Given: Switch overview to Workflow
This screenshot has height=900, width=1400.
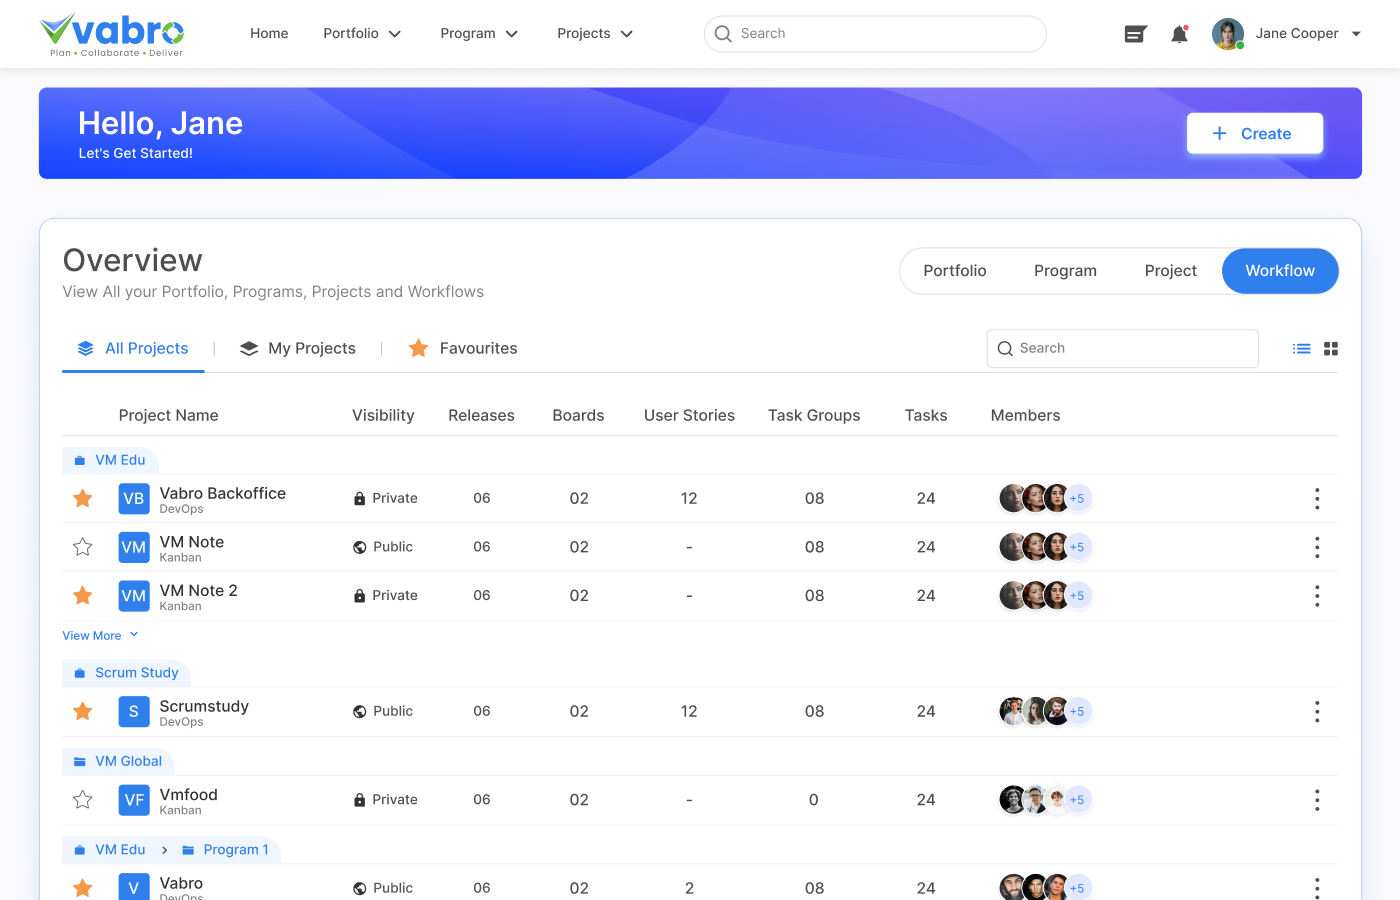Looking at the screenshot, I should (x=1280, y=271).
